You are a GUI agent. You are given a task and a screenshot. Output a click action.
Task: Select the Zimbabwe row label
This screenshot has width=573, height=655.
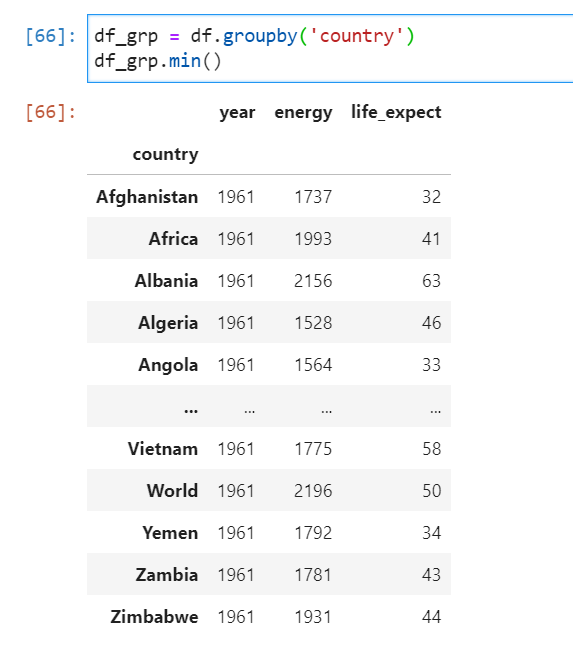click(x=154, y=617)
